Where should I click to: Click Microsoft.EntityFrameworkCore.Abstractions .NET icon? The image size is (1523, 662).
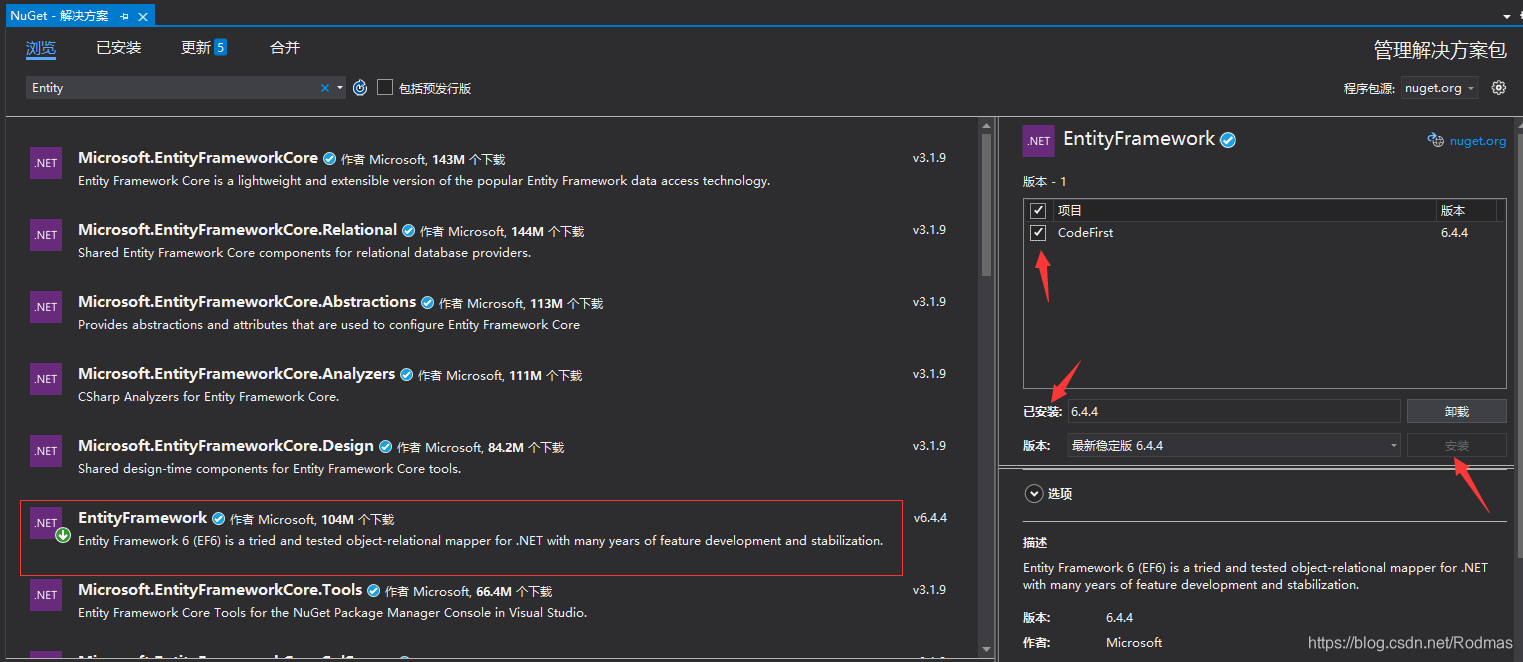pyautogui.click(x=46, y=307)
